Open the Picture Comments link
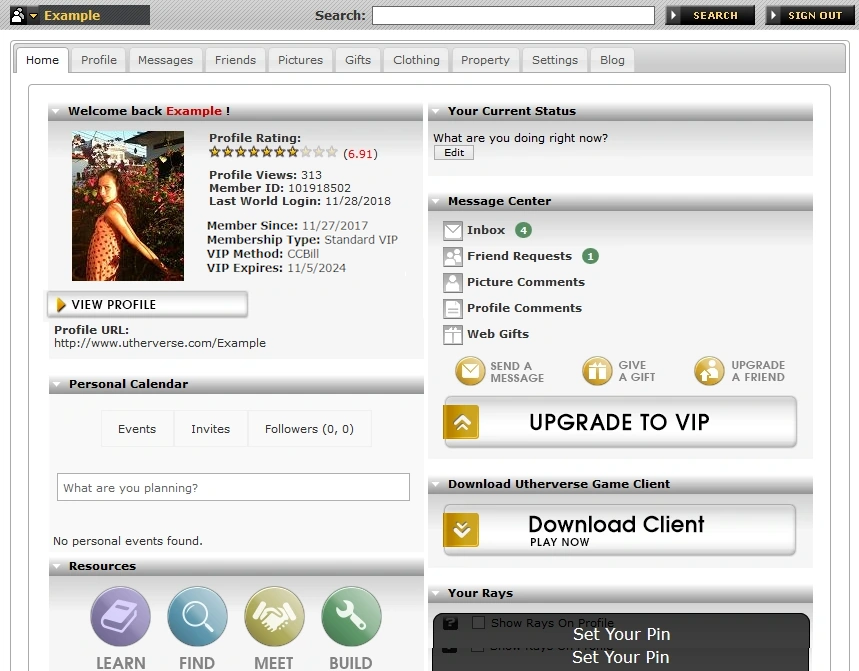 pos(525,282)
